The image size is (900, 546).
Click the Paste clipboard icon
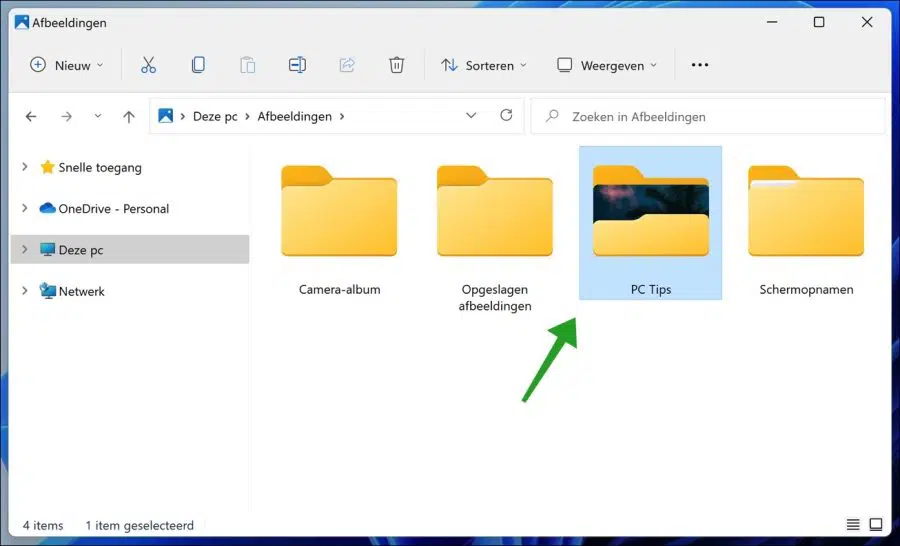pos(247,65)
